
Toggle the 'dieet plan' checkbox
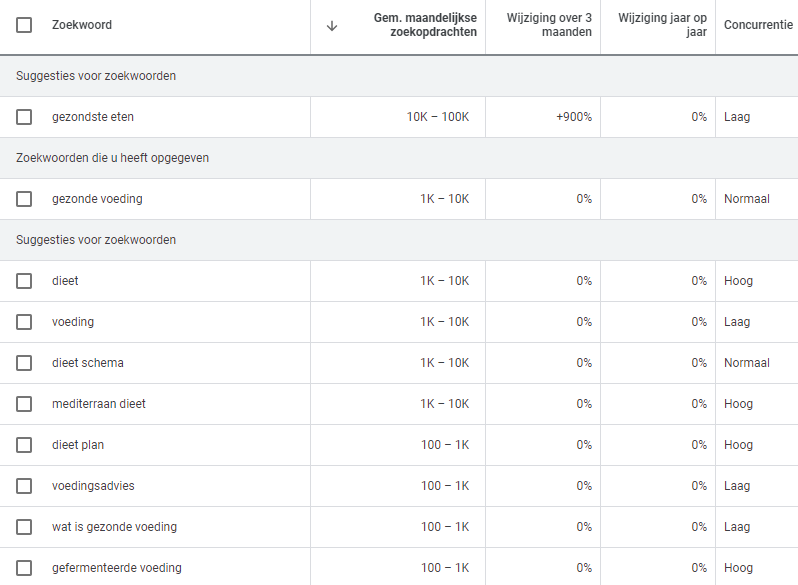(x=24, y=445)
